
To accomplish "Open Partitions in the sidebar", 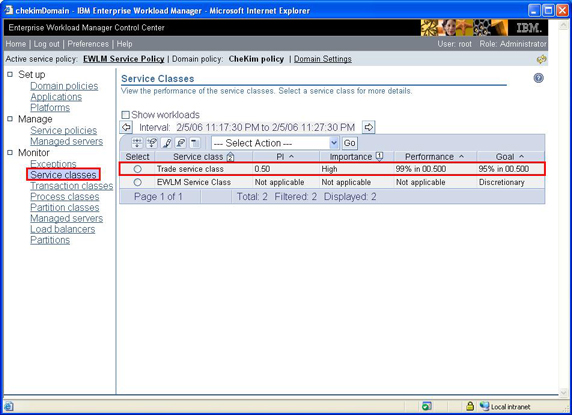I will click(50, 240).
